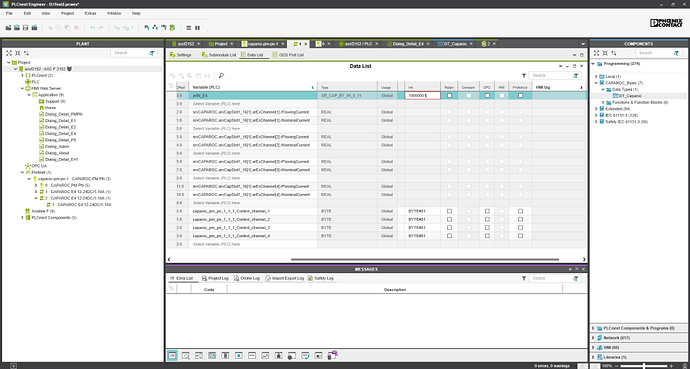This screenshot has width=690, height=369.
Task: Open the Extras menu
Action: [x=90, y=14]
